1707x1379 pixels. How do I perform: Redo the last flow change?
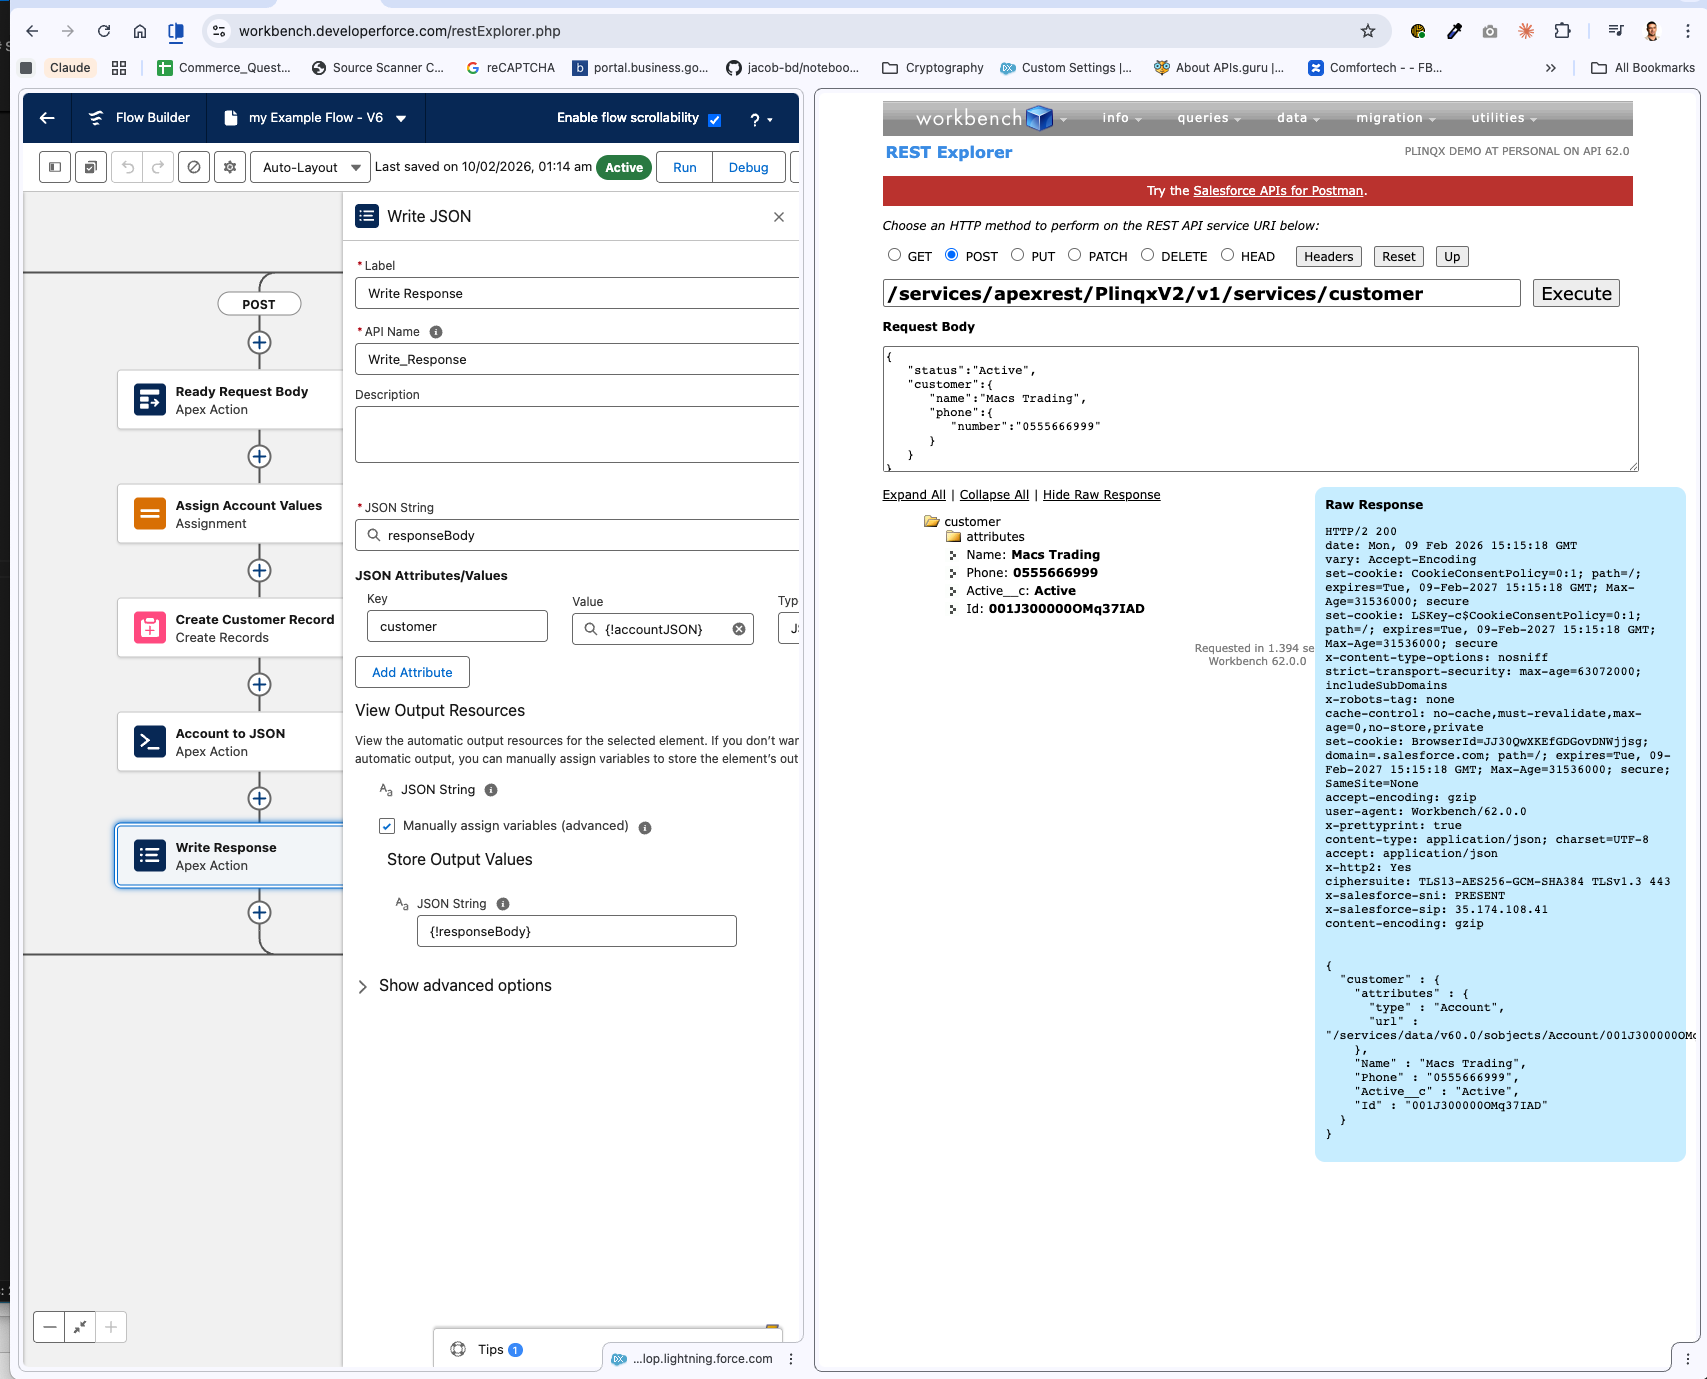(x=158, y=167)
